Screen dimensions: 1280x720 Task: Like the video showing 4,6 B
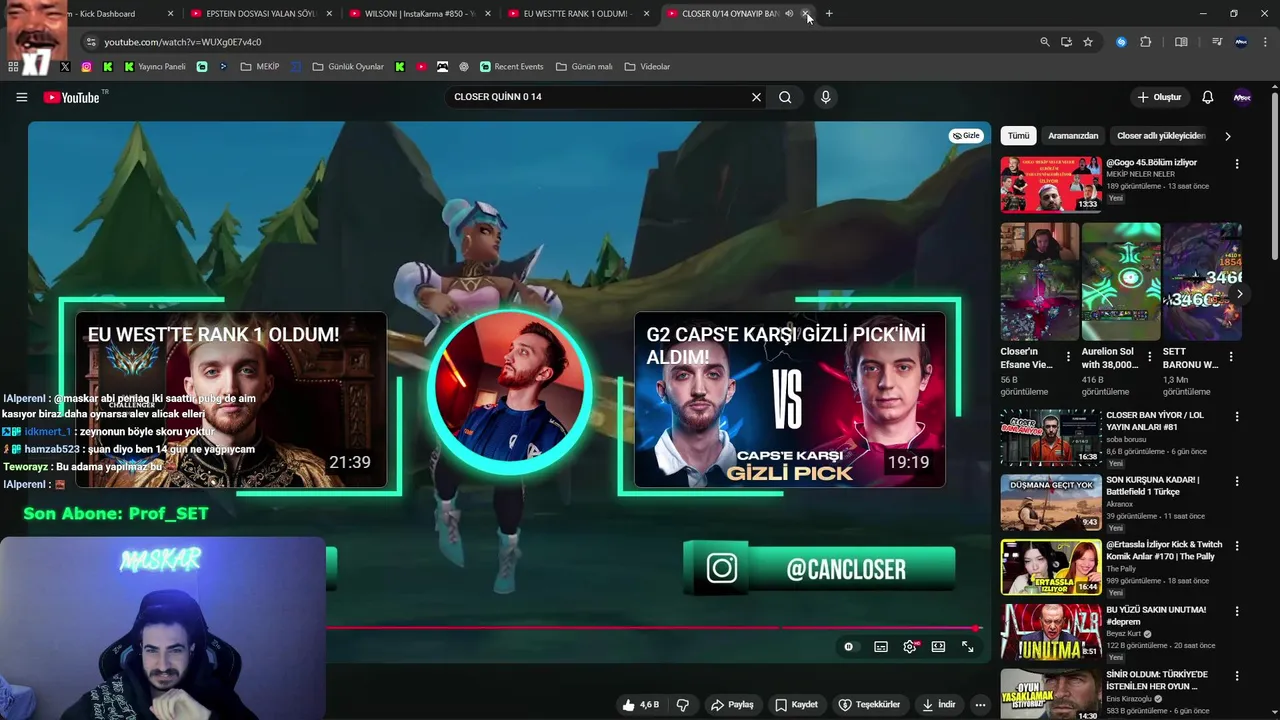click(640, 705)
